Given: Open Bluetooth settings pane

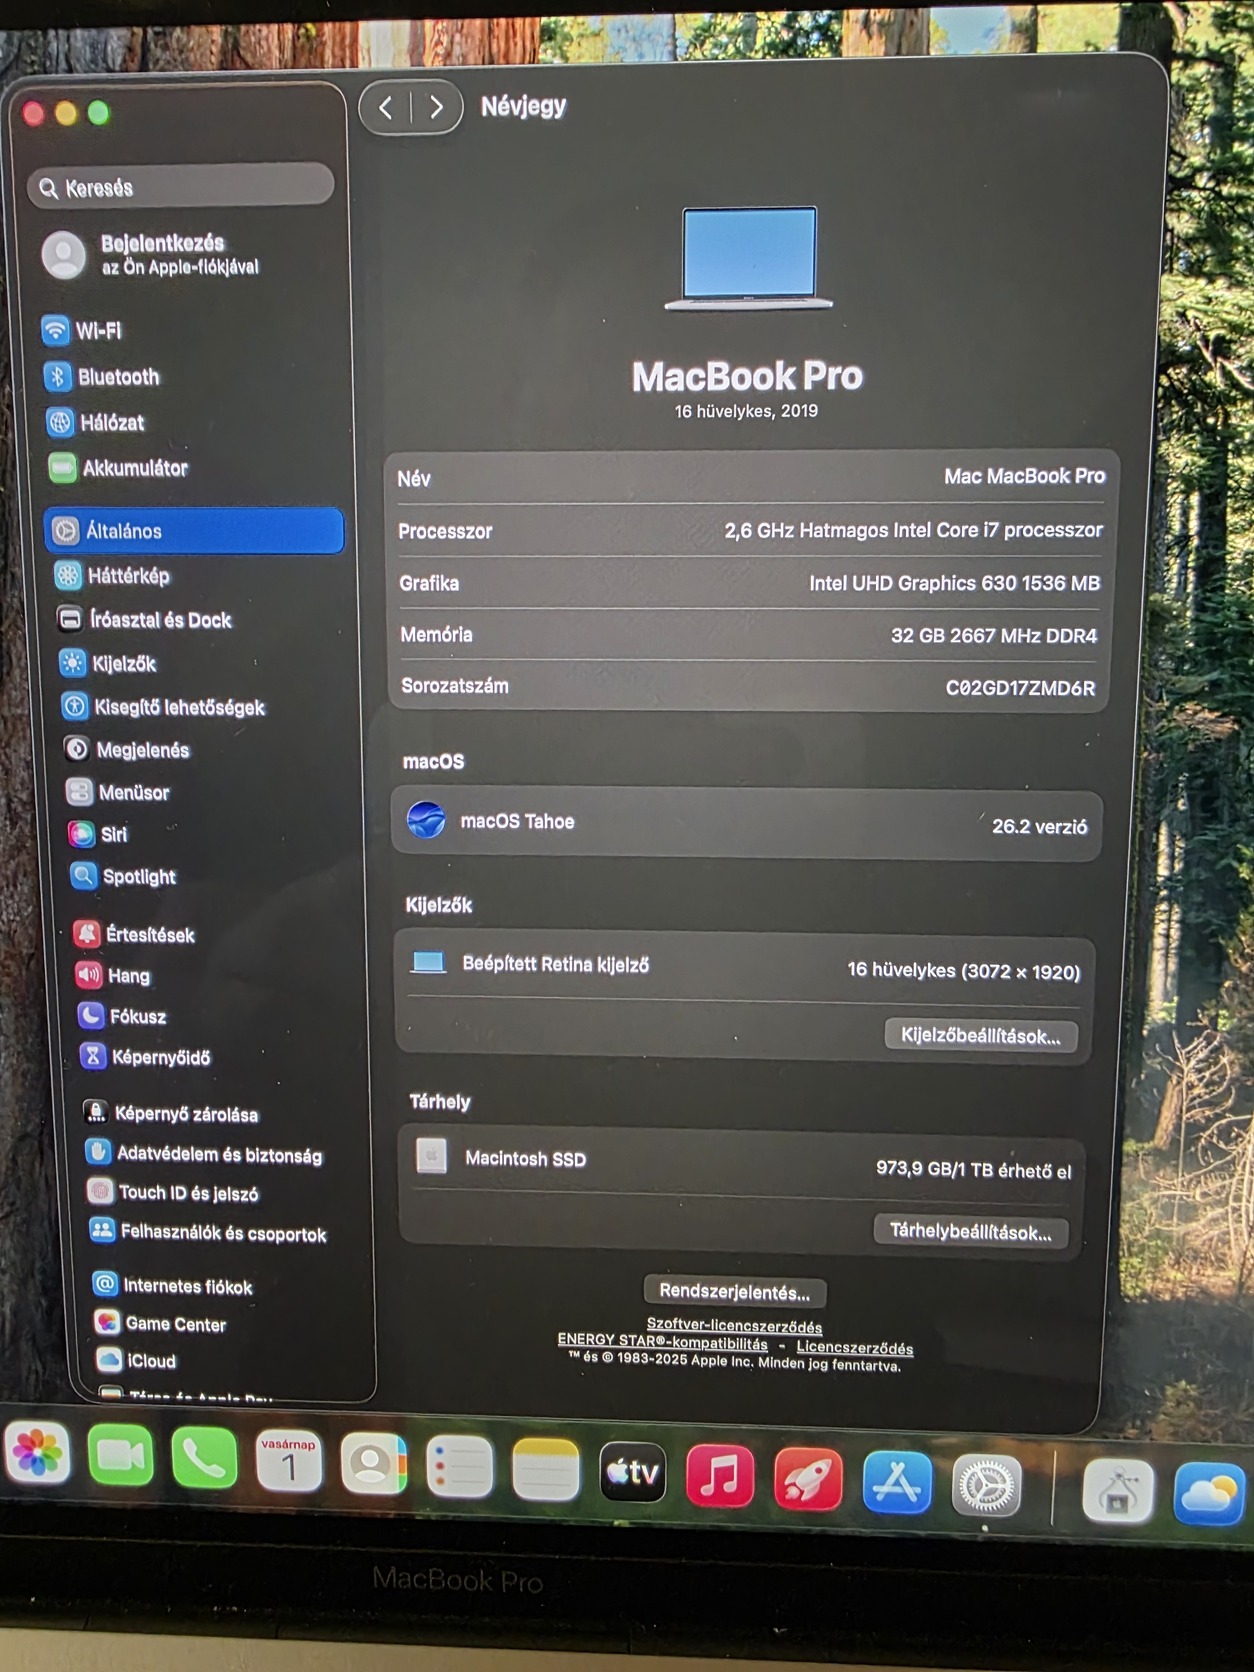Looking at the screenshot, I should point(102,377).
